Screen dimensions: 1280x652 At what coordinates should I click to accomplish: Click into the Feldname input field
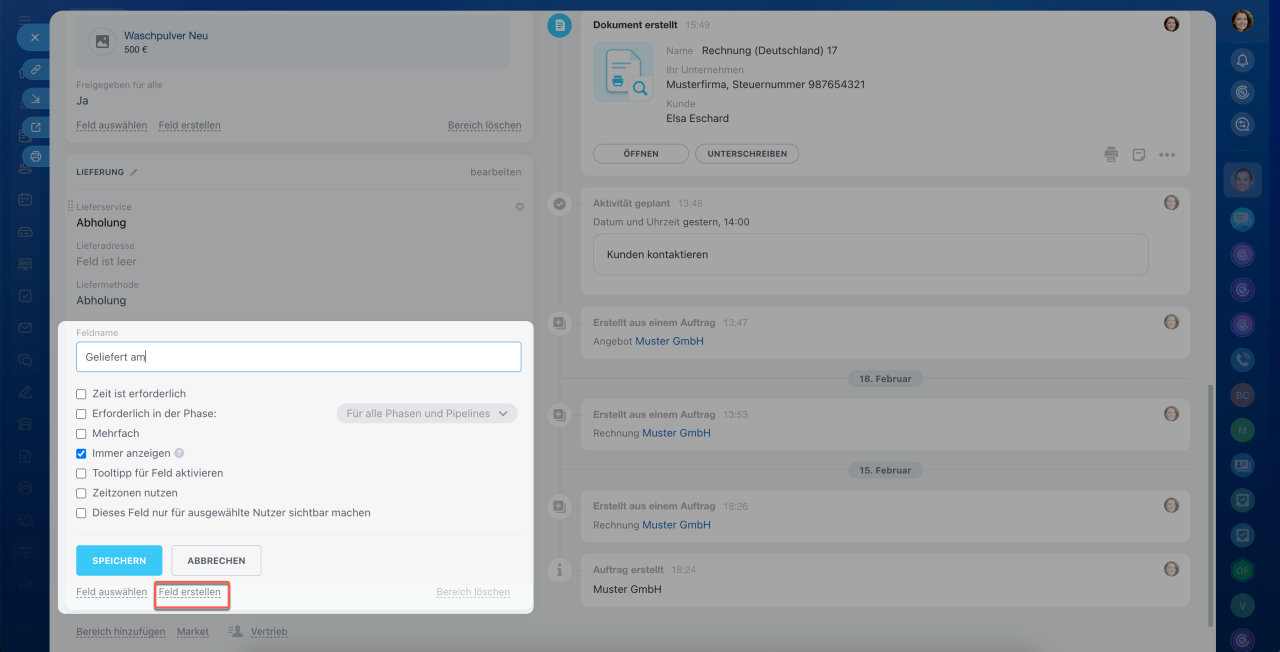(298, 357)
